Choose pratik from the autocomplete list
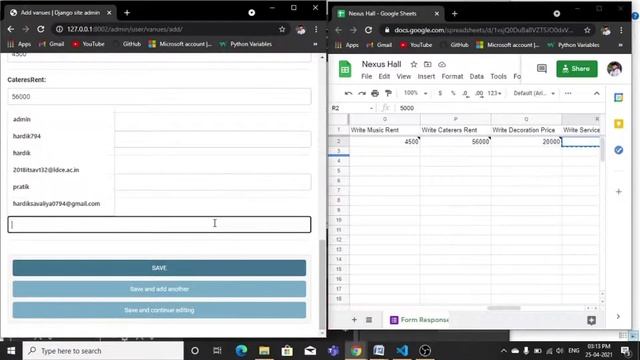Viewport: 640px width, 360px height. click(61, 187)
